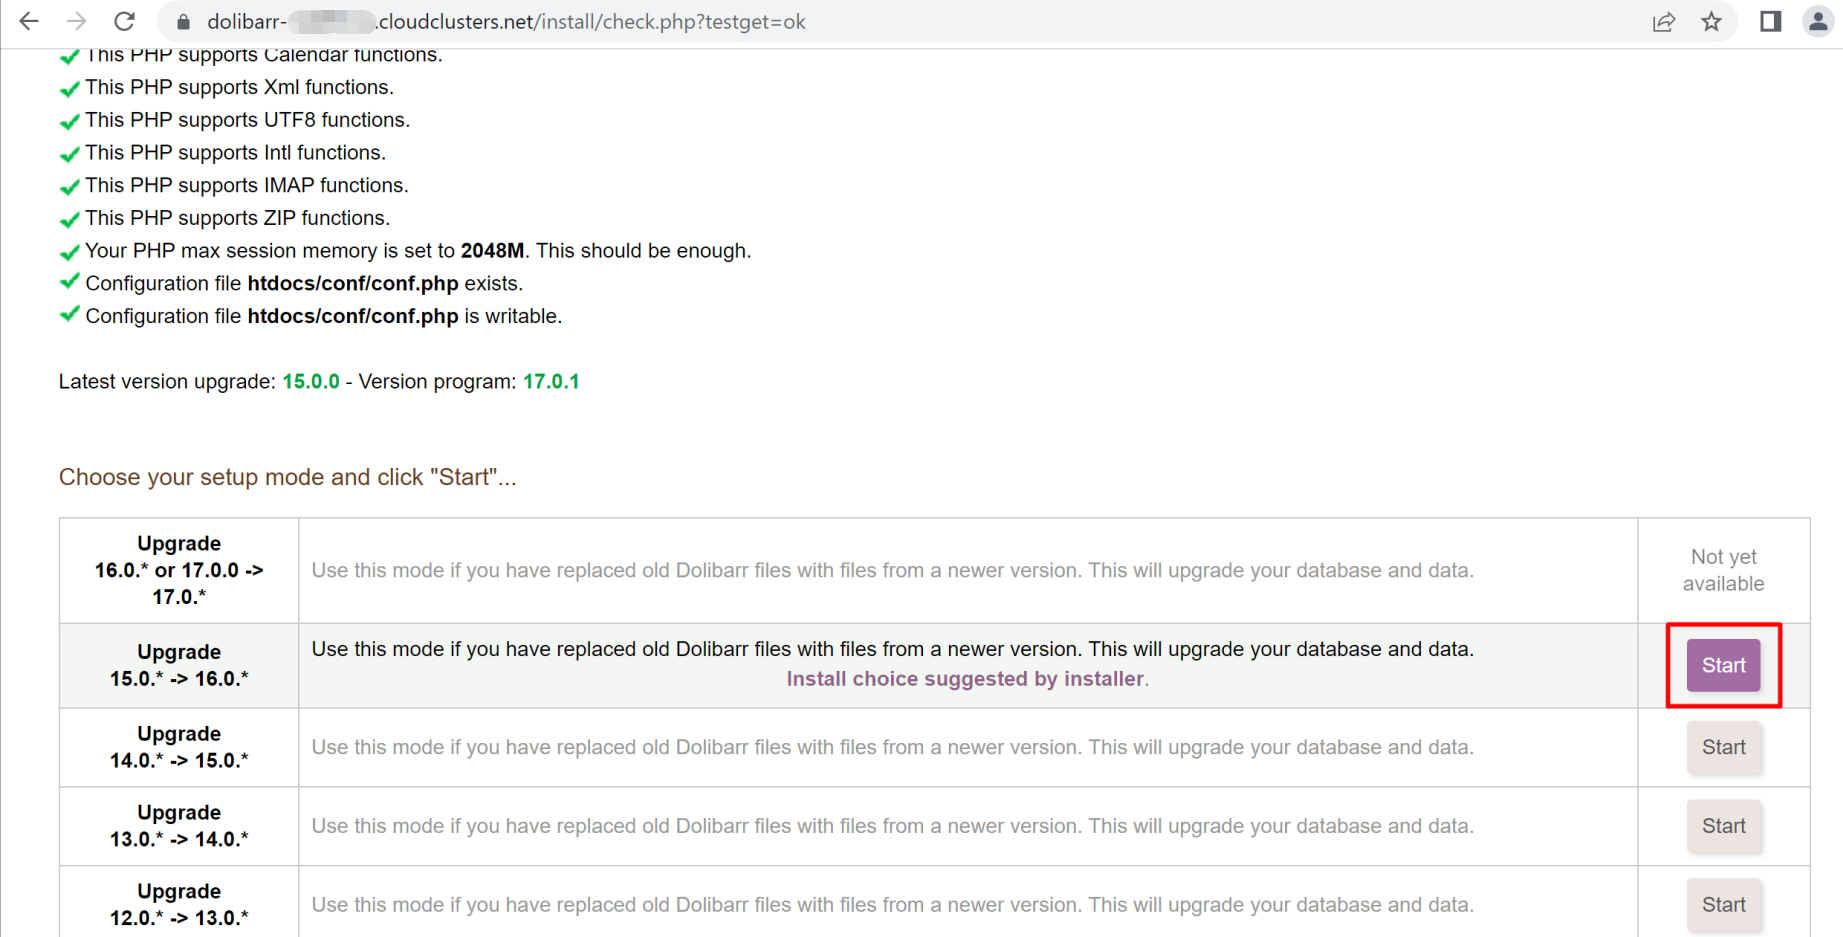Click checkmark next to Intl functions

tap(70, 154)
